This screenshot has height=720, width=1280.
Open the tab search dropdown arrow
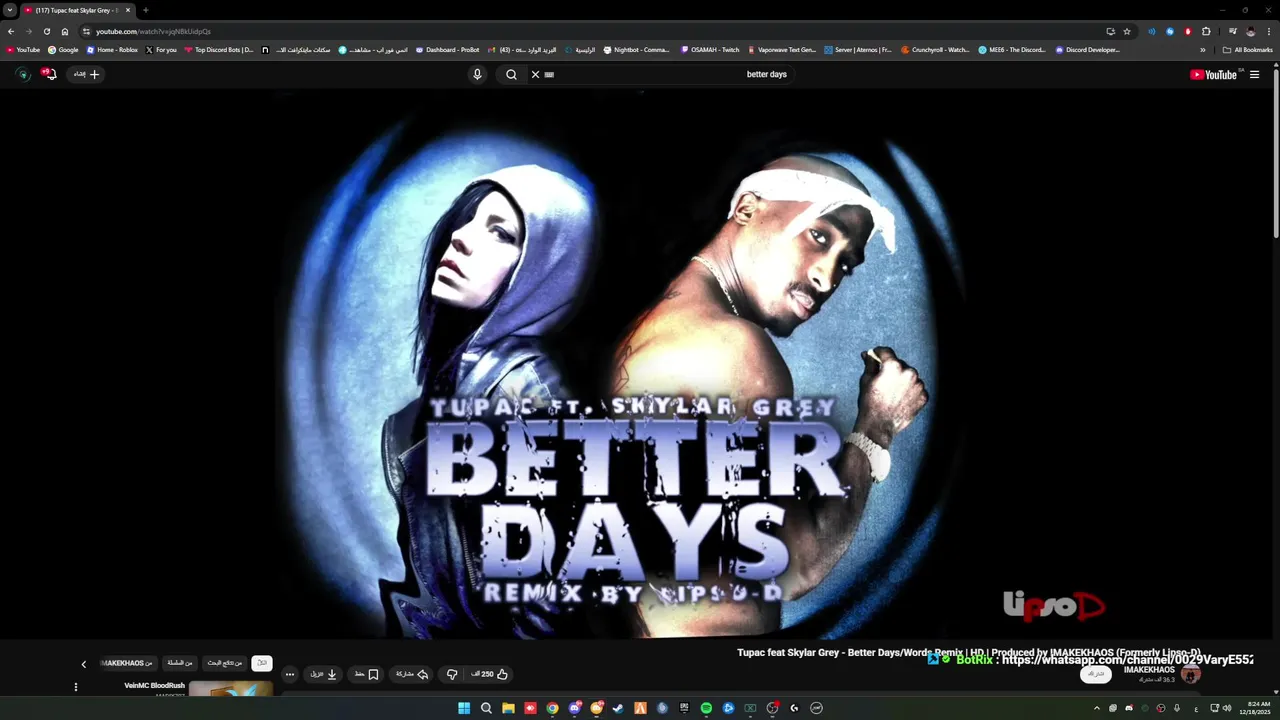coord(9,10)
